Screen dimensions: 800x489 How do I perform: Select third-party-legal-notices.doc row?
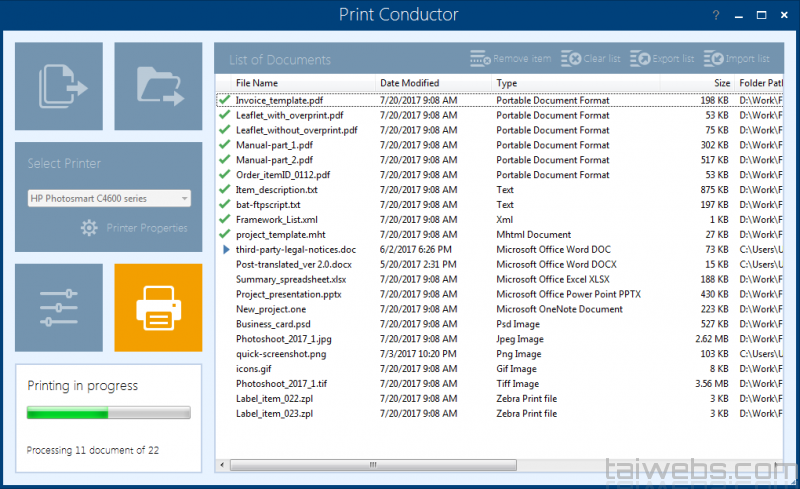295,249
